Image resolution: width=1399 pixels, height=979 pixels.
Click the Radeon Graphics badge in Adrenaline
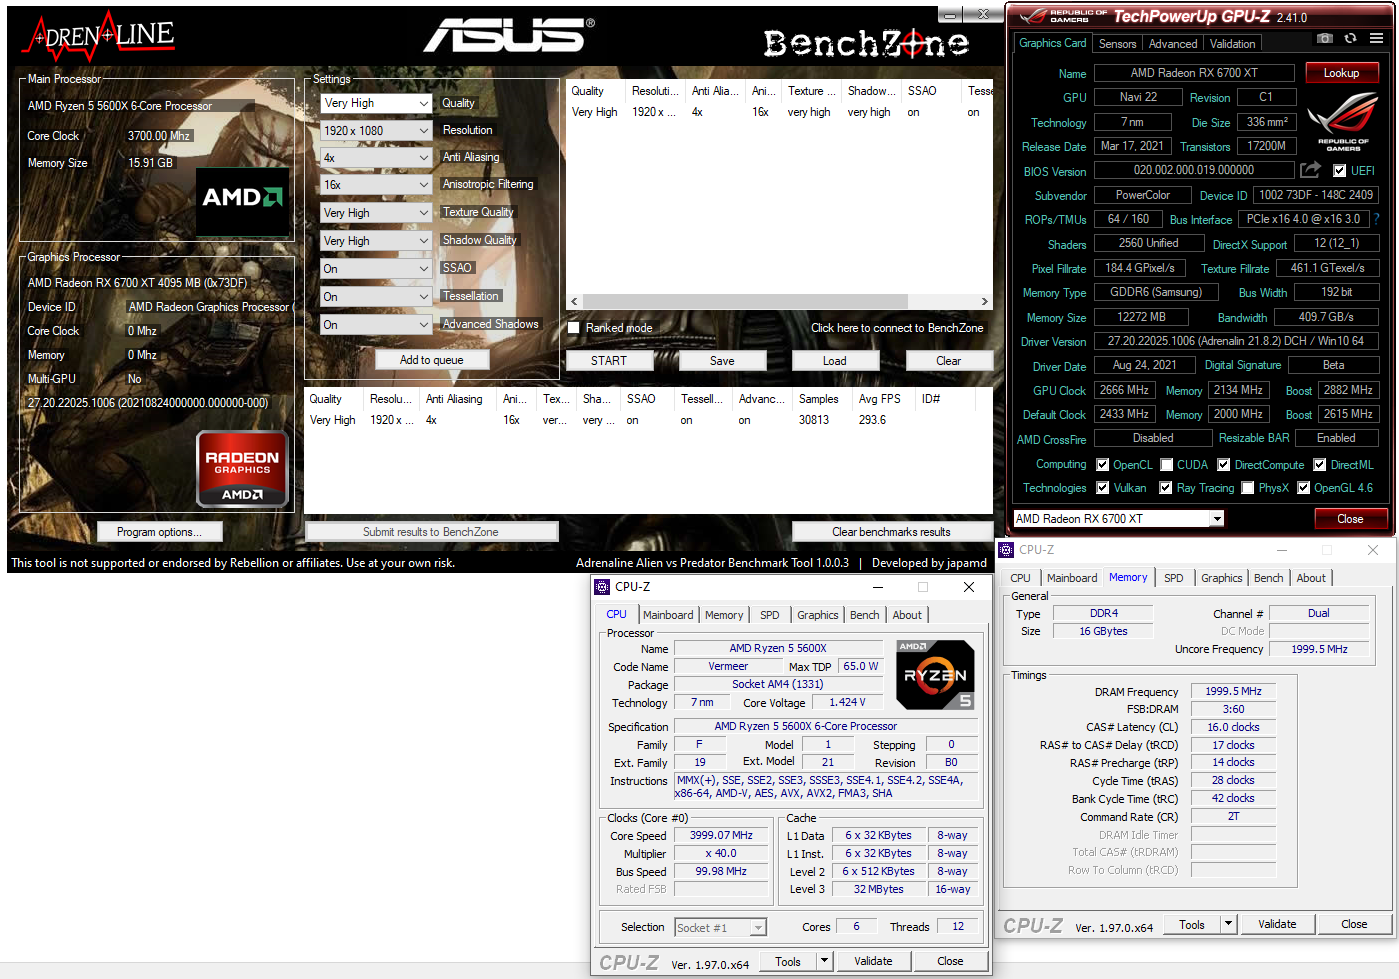[242, 468]
